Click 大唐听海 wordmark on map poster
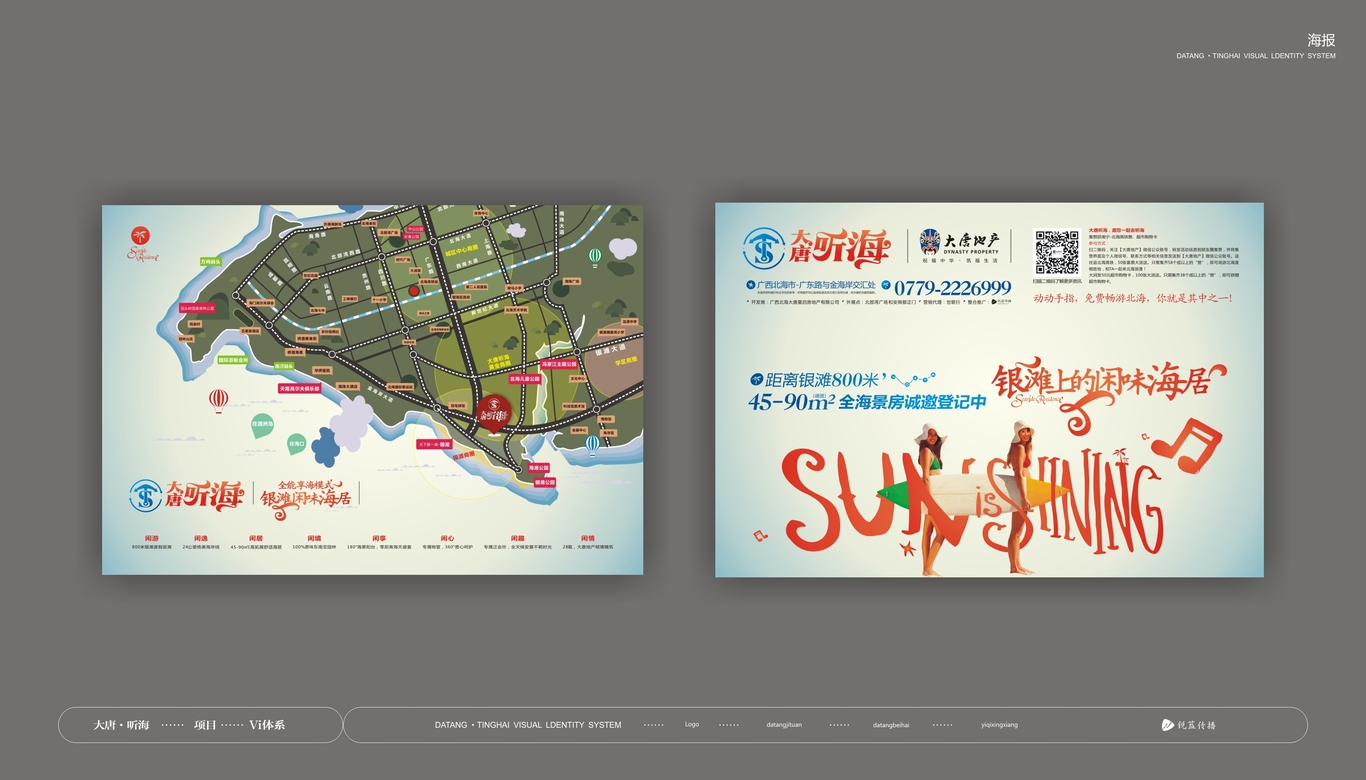 (x=205, y=495)
